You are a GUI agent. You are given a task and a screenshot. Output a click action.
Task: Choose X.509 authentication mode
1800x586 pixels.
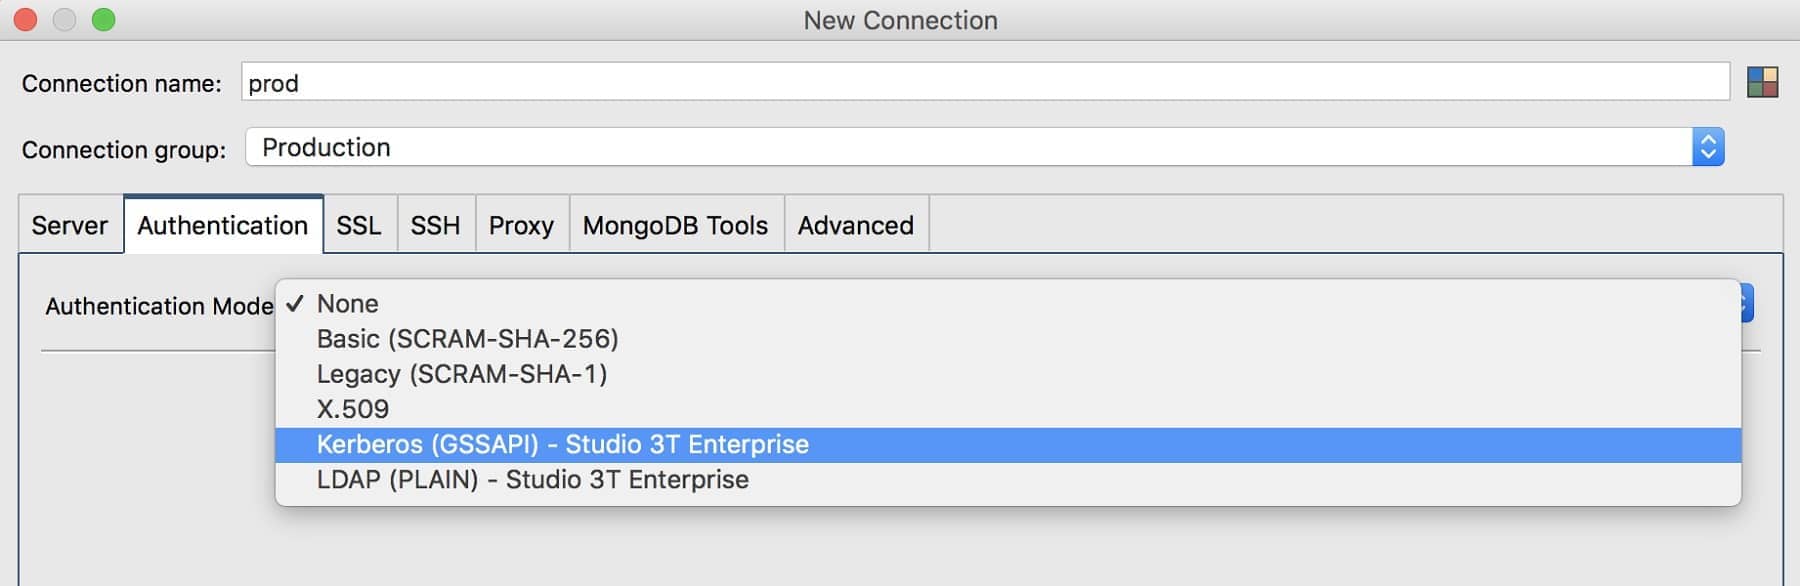tap(352, 409)
